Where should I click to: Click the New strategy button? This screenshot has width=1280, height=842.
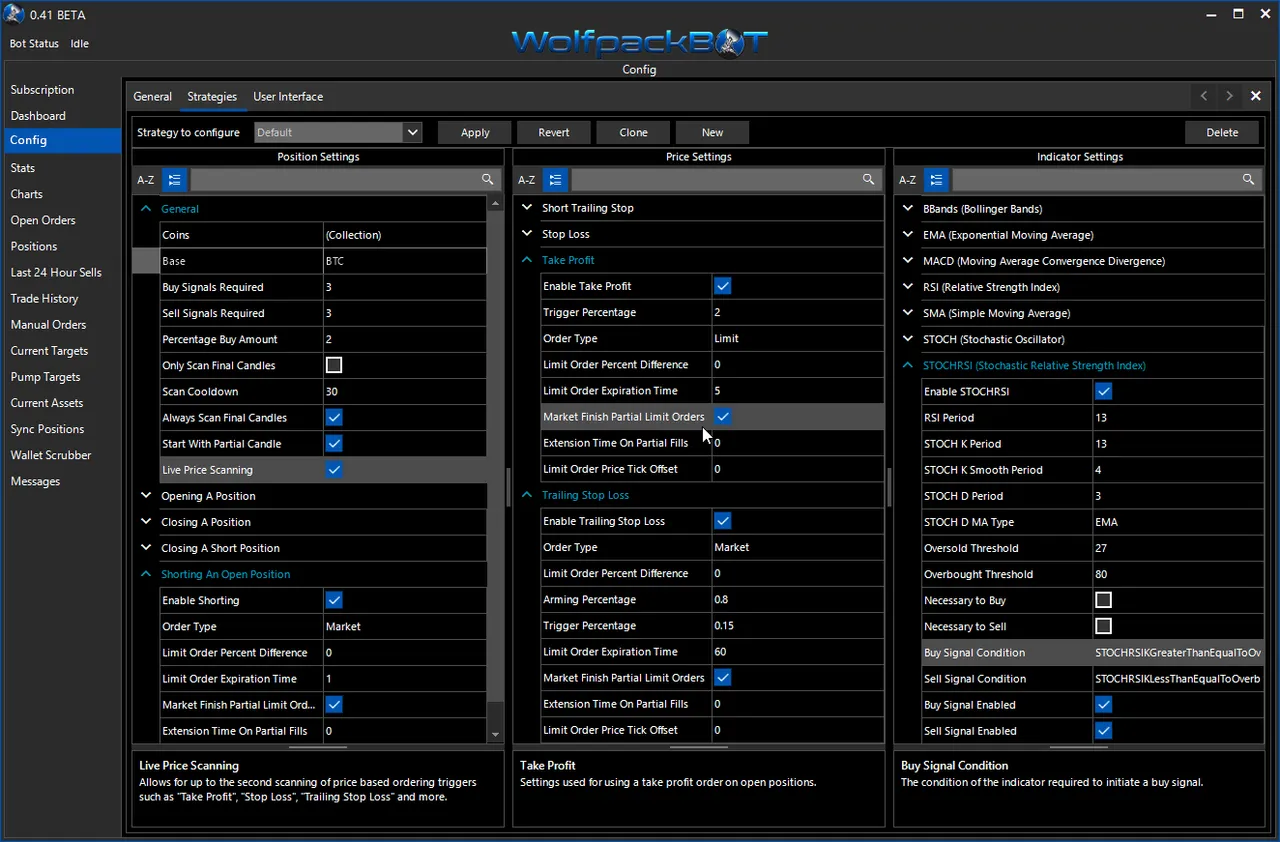coord(713,132)
